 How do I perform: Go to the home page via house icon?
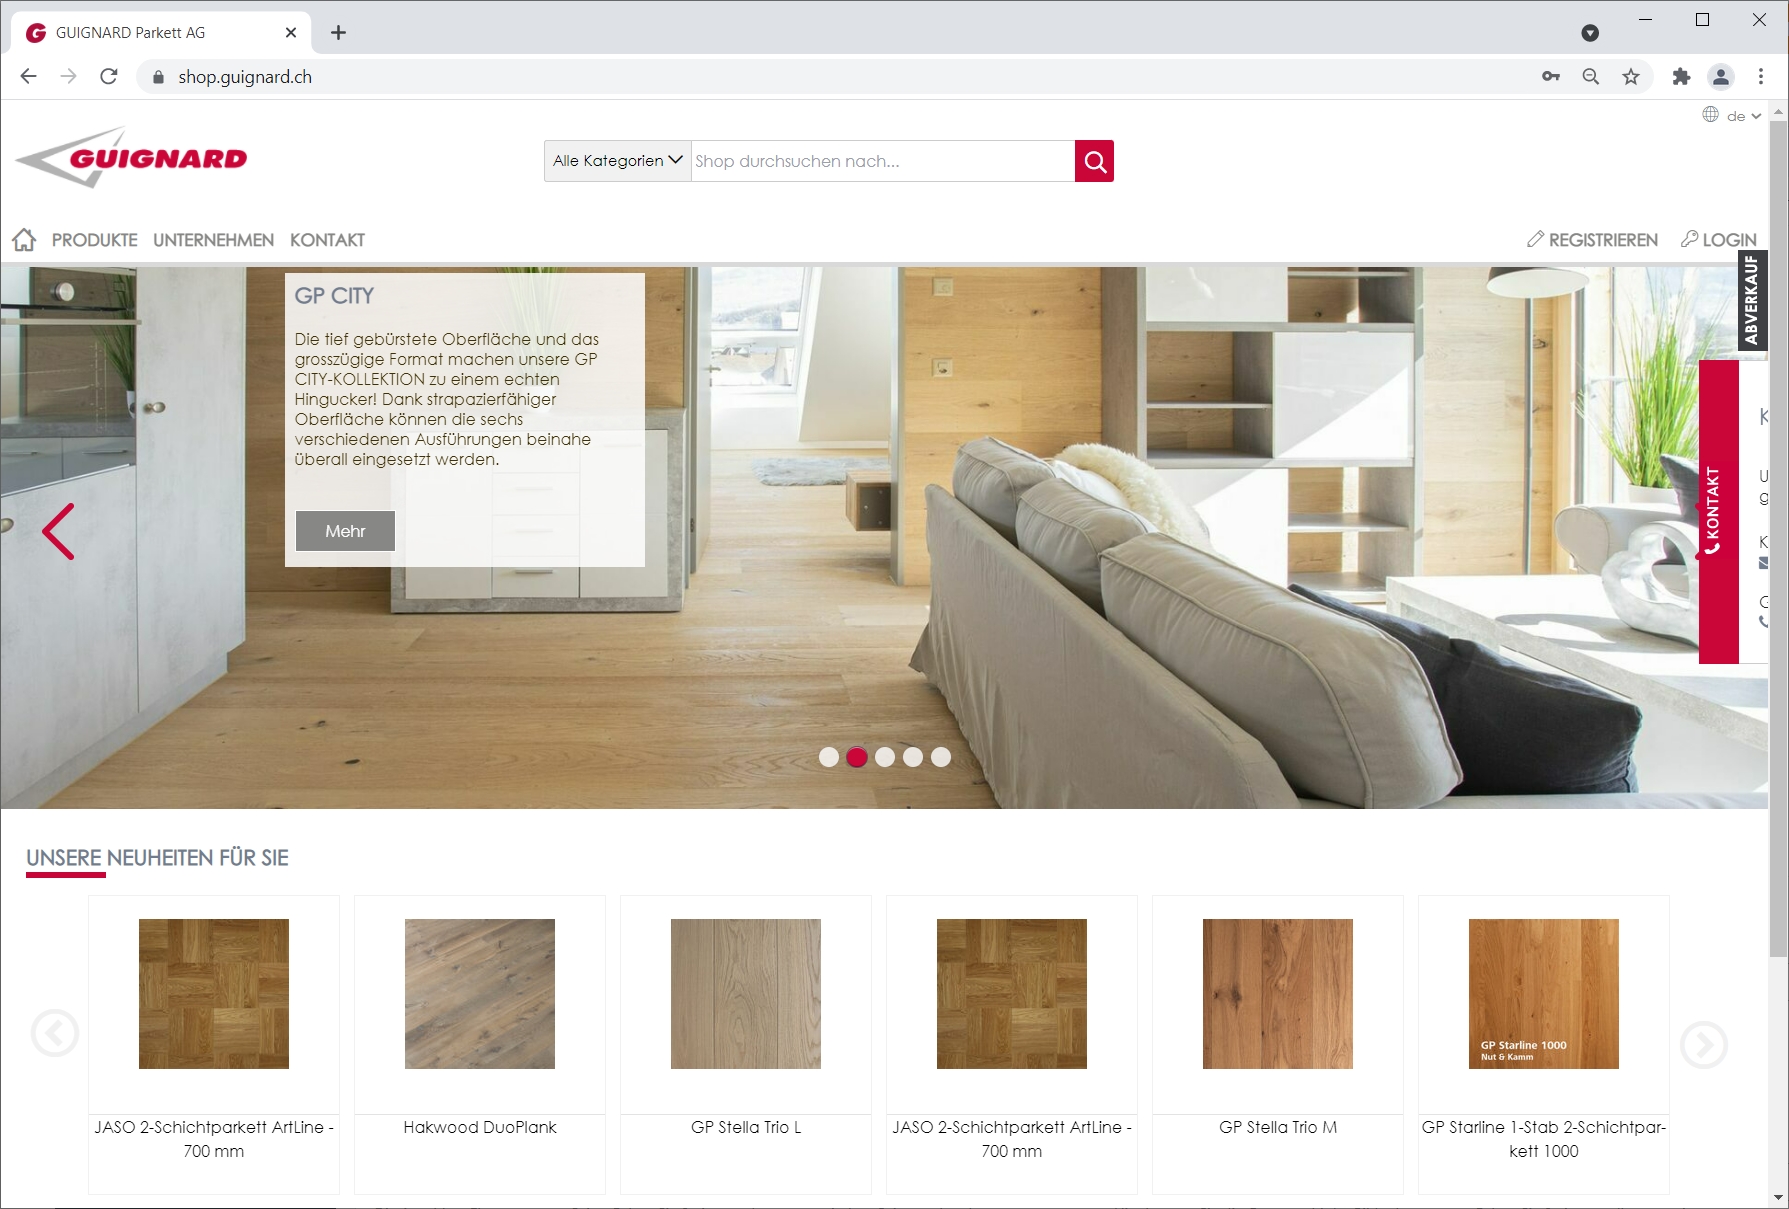pos(24,240)
